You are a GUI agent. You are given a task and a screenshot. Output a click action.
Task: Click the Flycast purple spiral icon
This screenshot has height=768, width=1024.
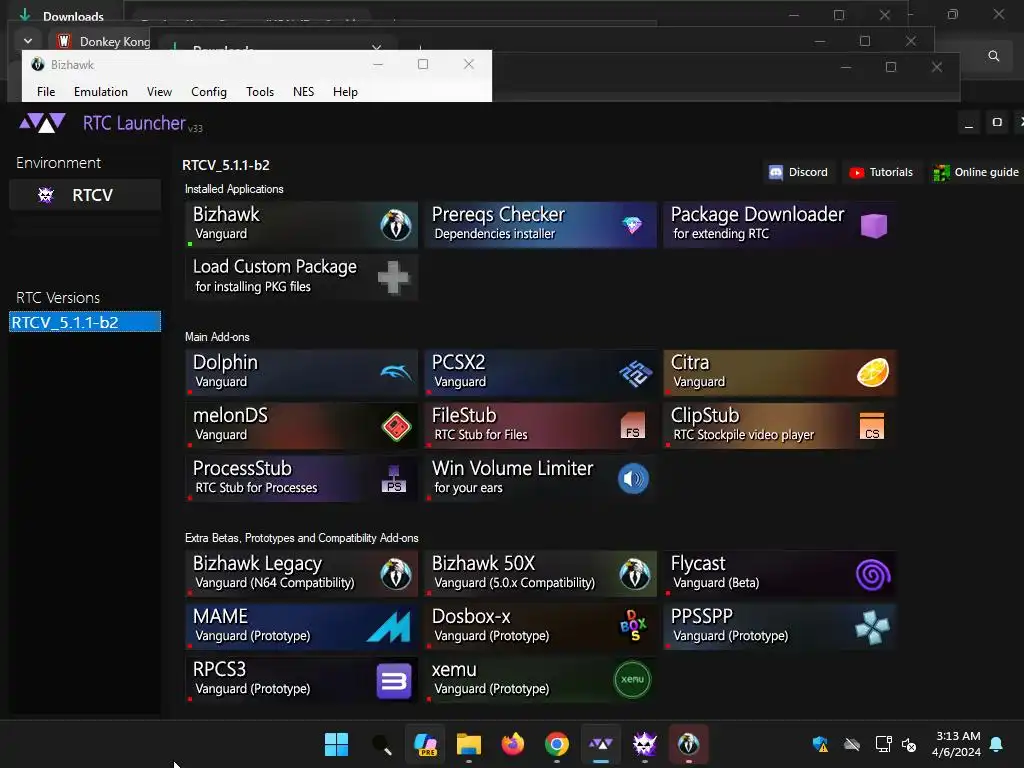coord(873,575)
